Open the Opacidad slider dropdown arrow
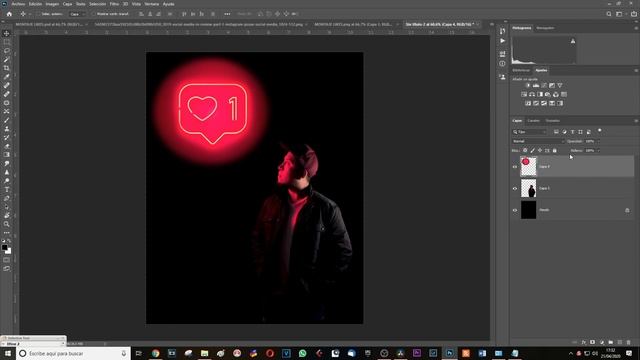Screen dimensions: 640x360 598,141
